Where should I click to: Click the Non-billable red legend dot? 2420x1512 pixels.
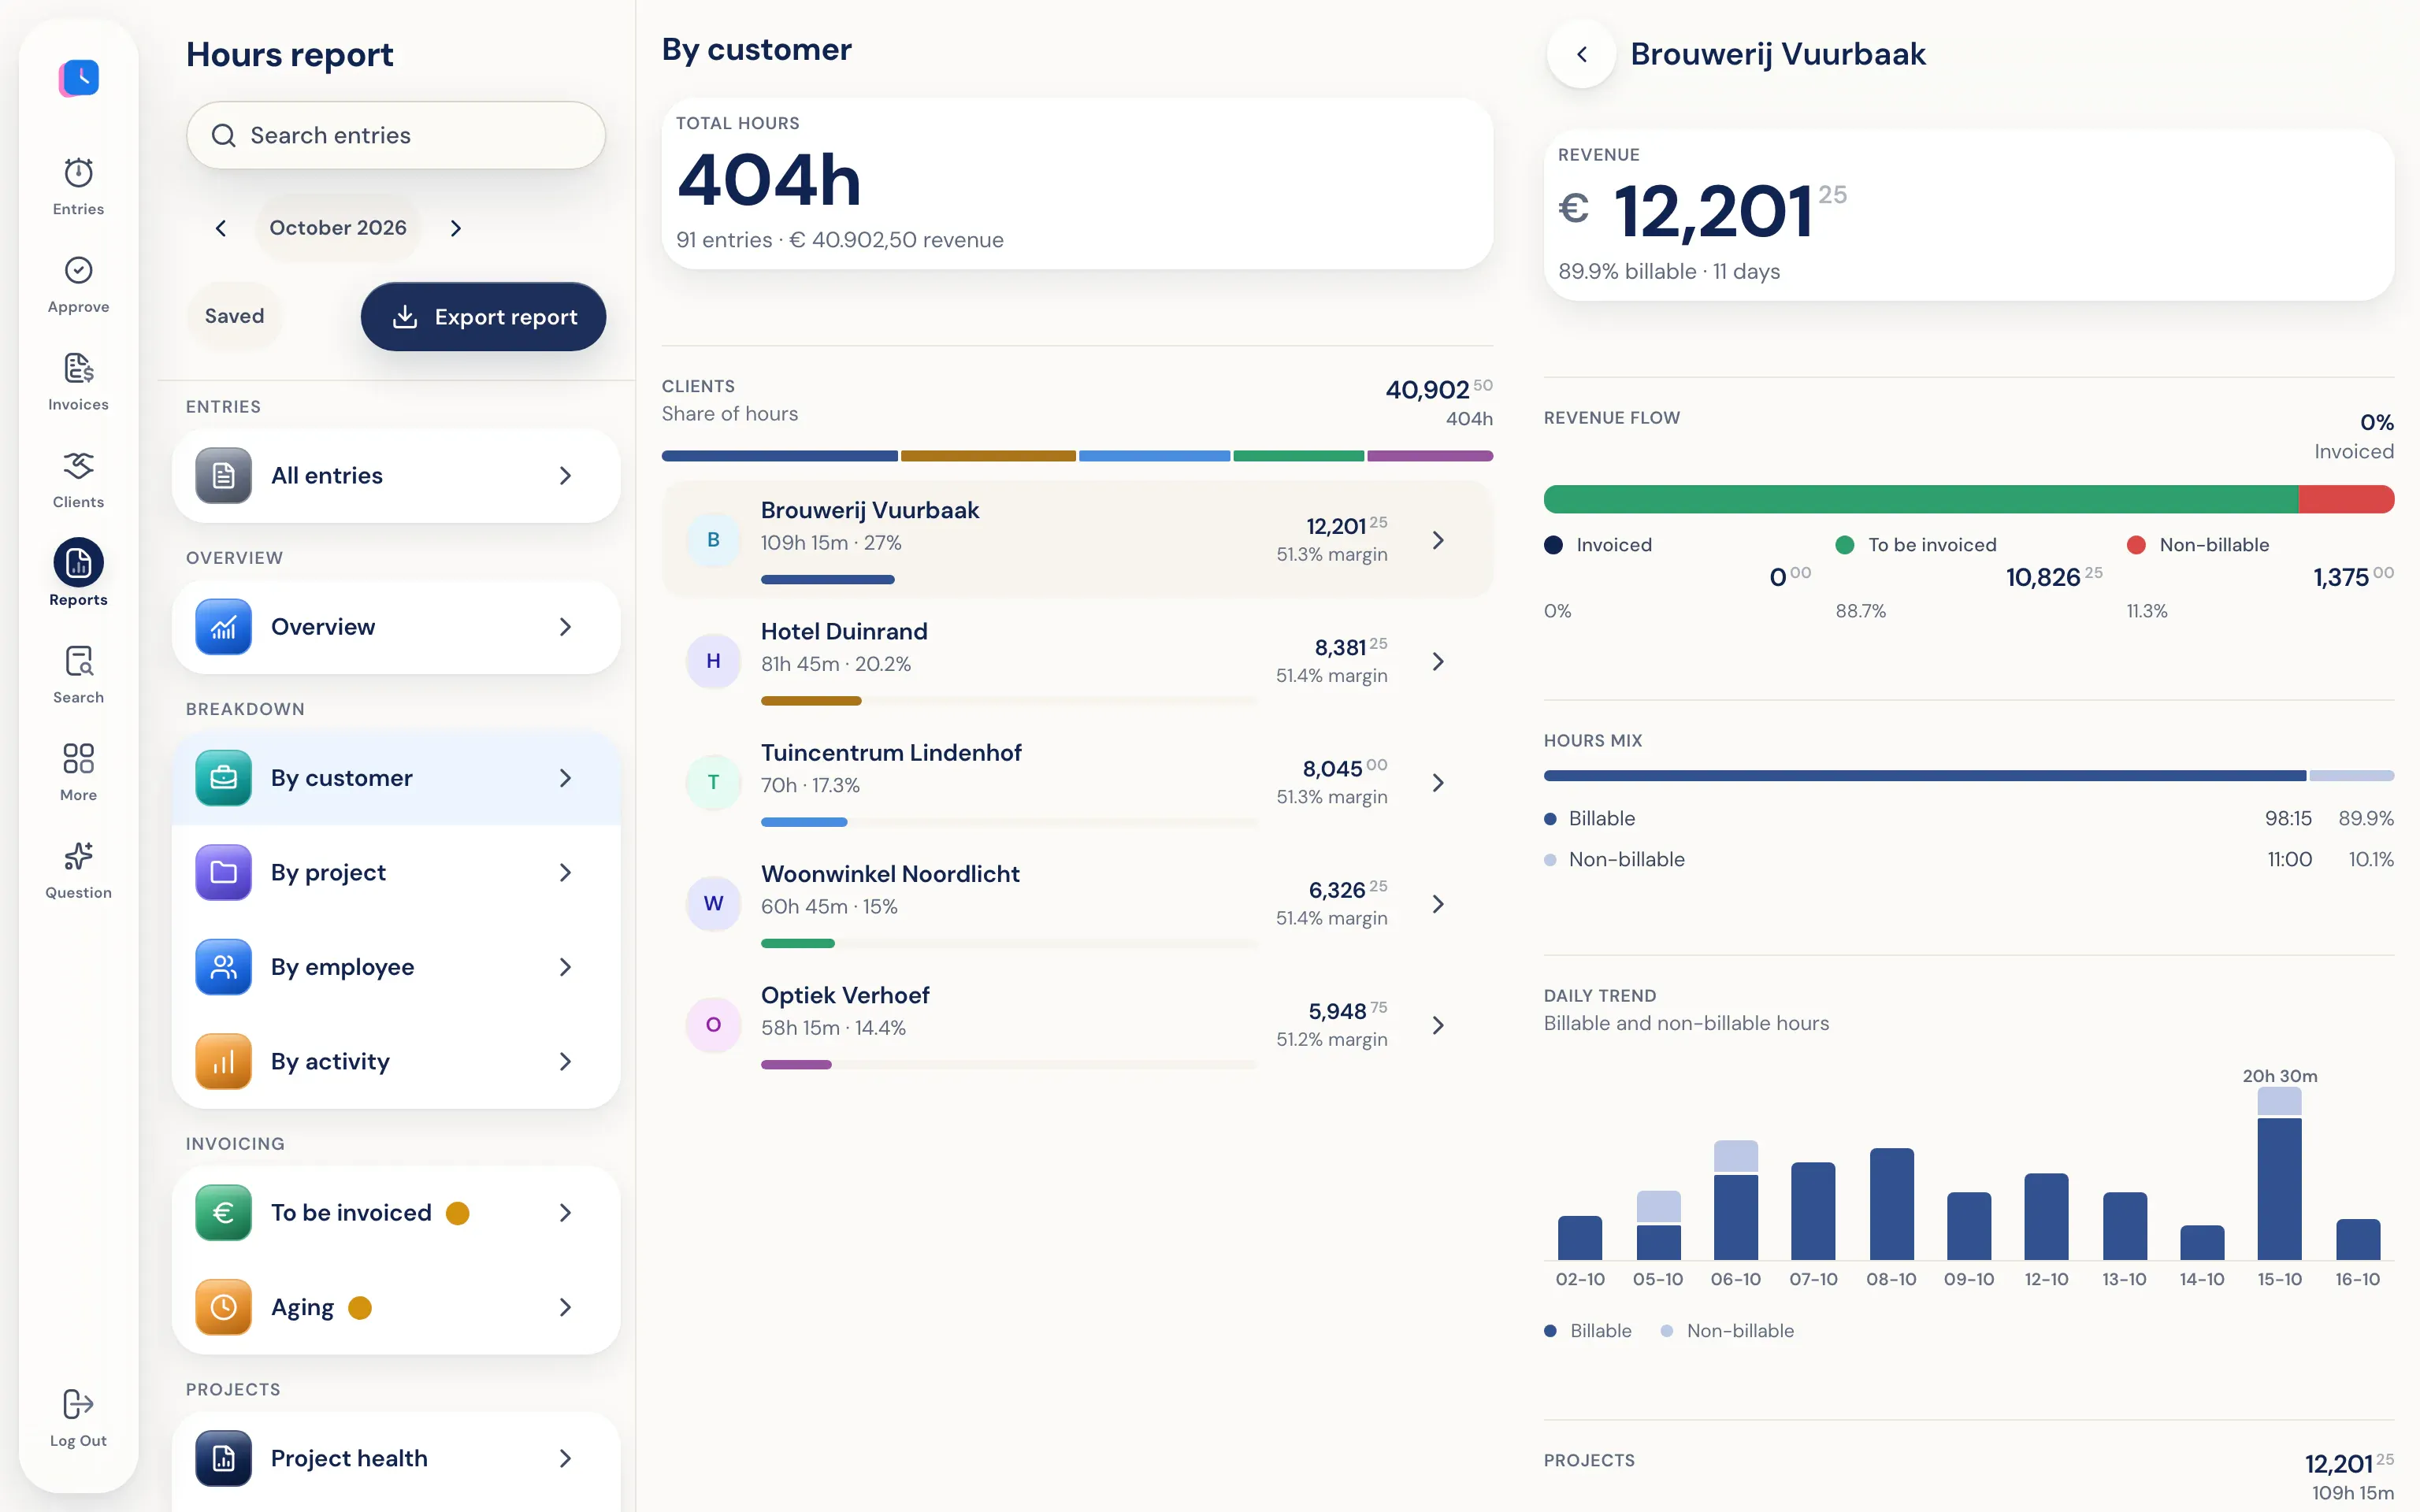(x=2136, y=545)
